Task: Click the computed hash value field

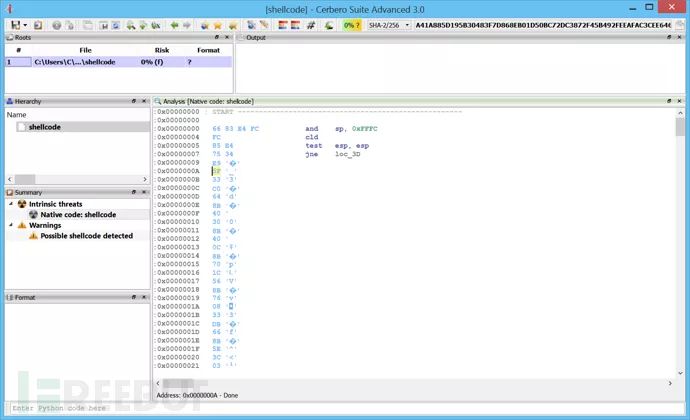Action: (x=545, y=24)
